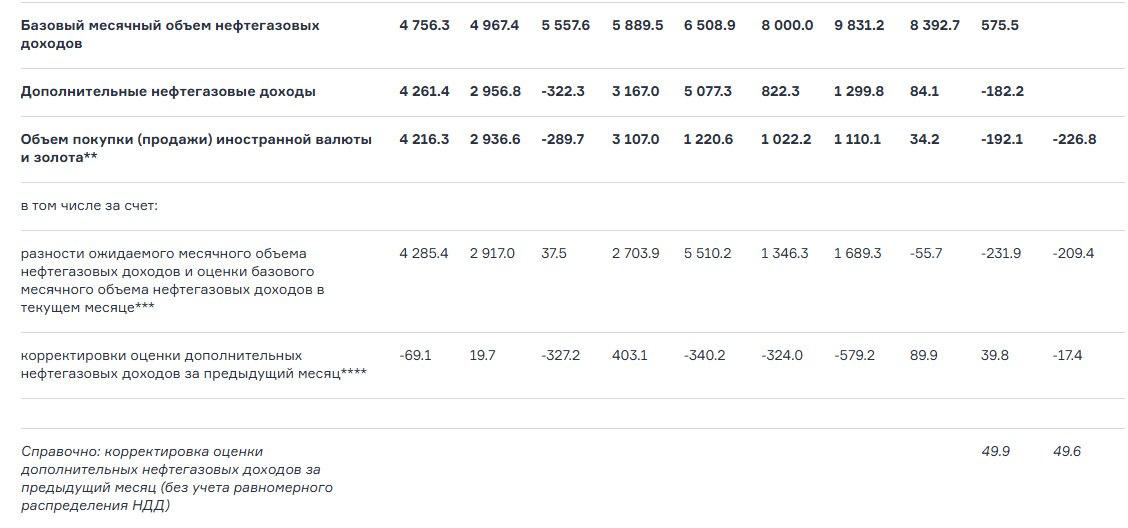The image size is (1128, 528).
Task: Select the cell showing -579.2
Action: pyautogui.click(x=854, y=355)
